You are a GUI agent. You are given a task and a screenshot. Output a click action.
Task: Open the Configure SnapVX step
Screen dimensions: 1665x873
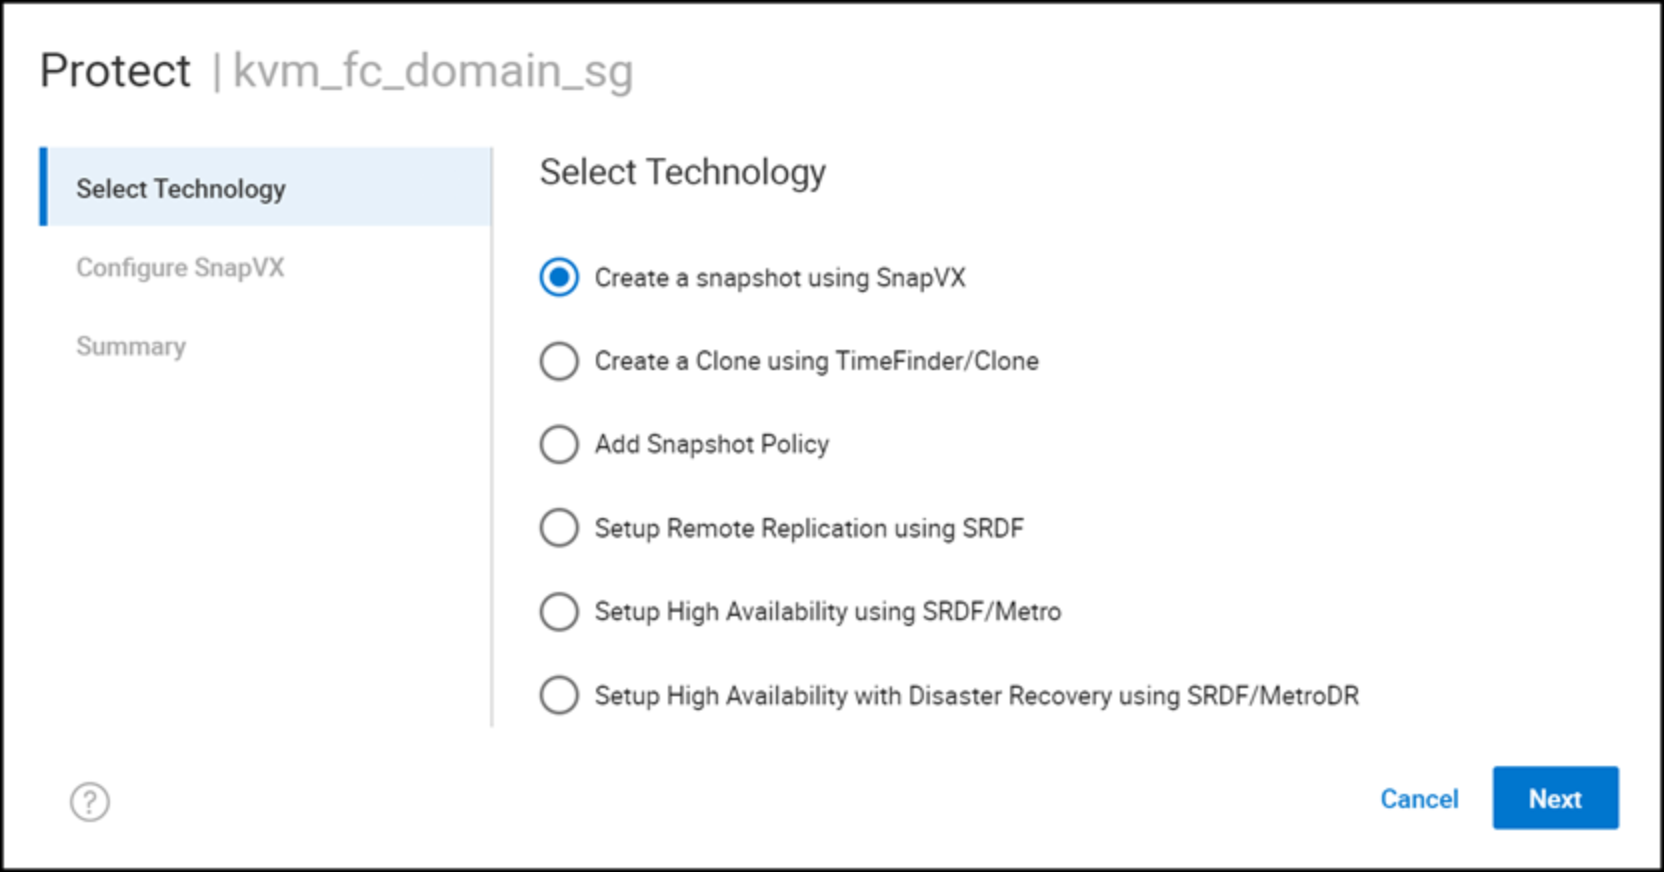tap(180, 267)
